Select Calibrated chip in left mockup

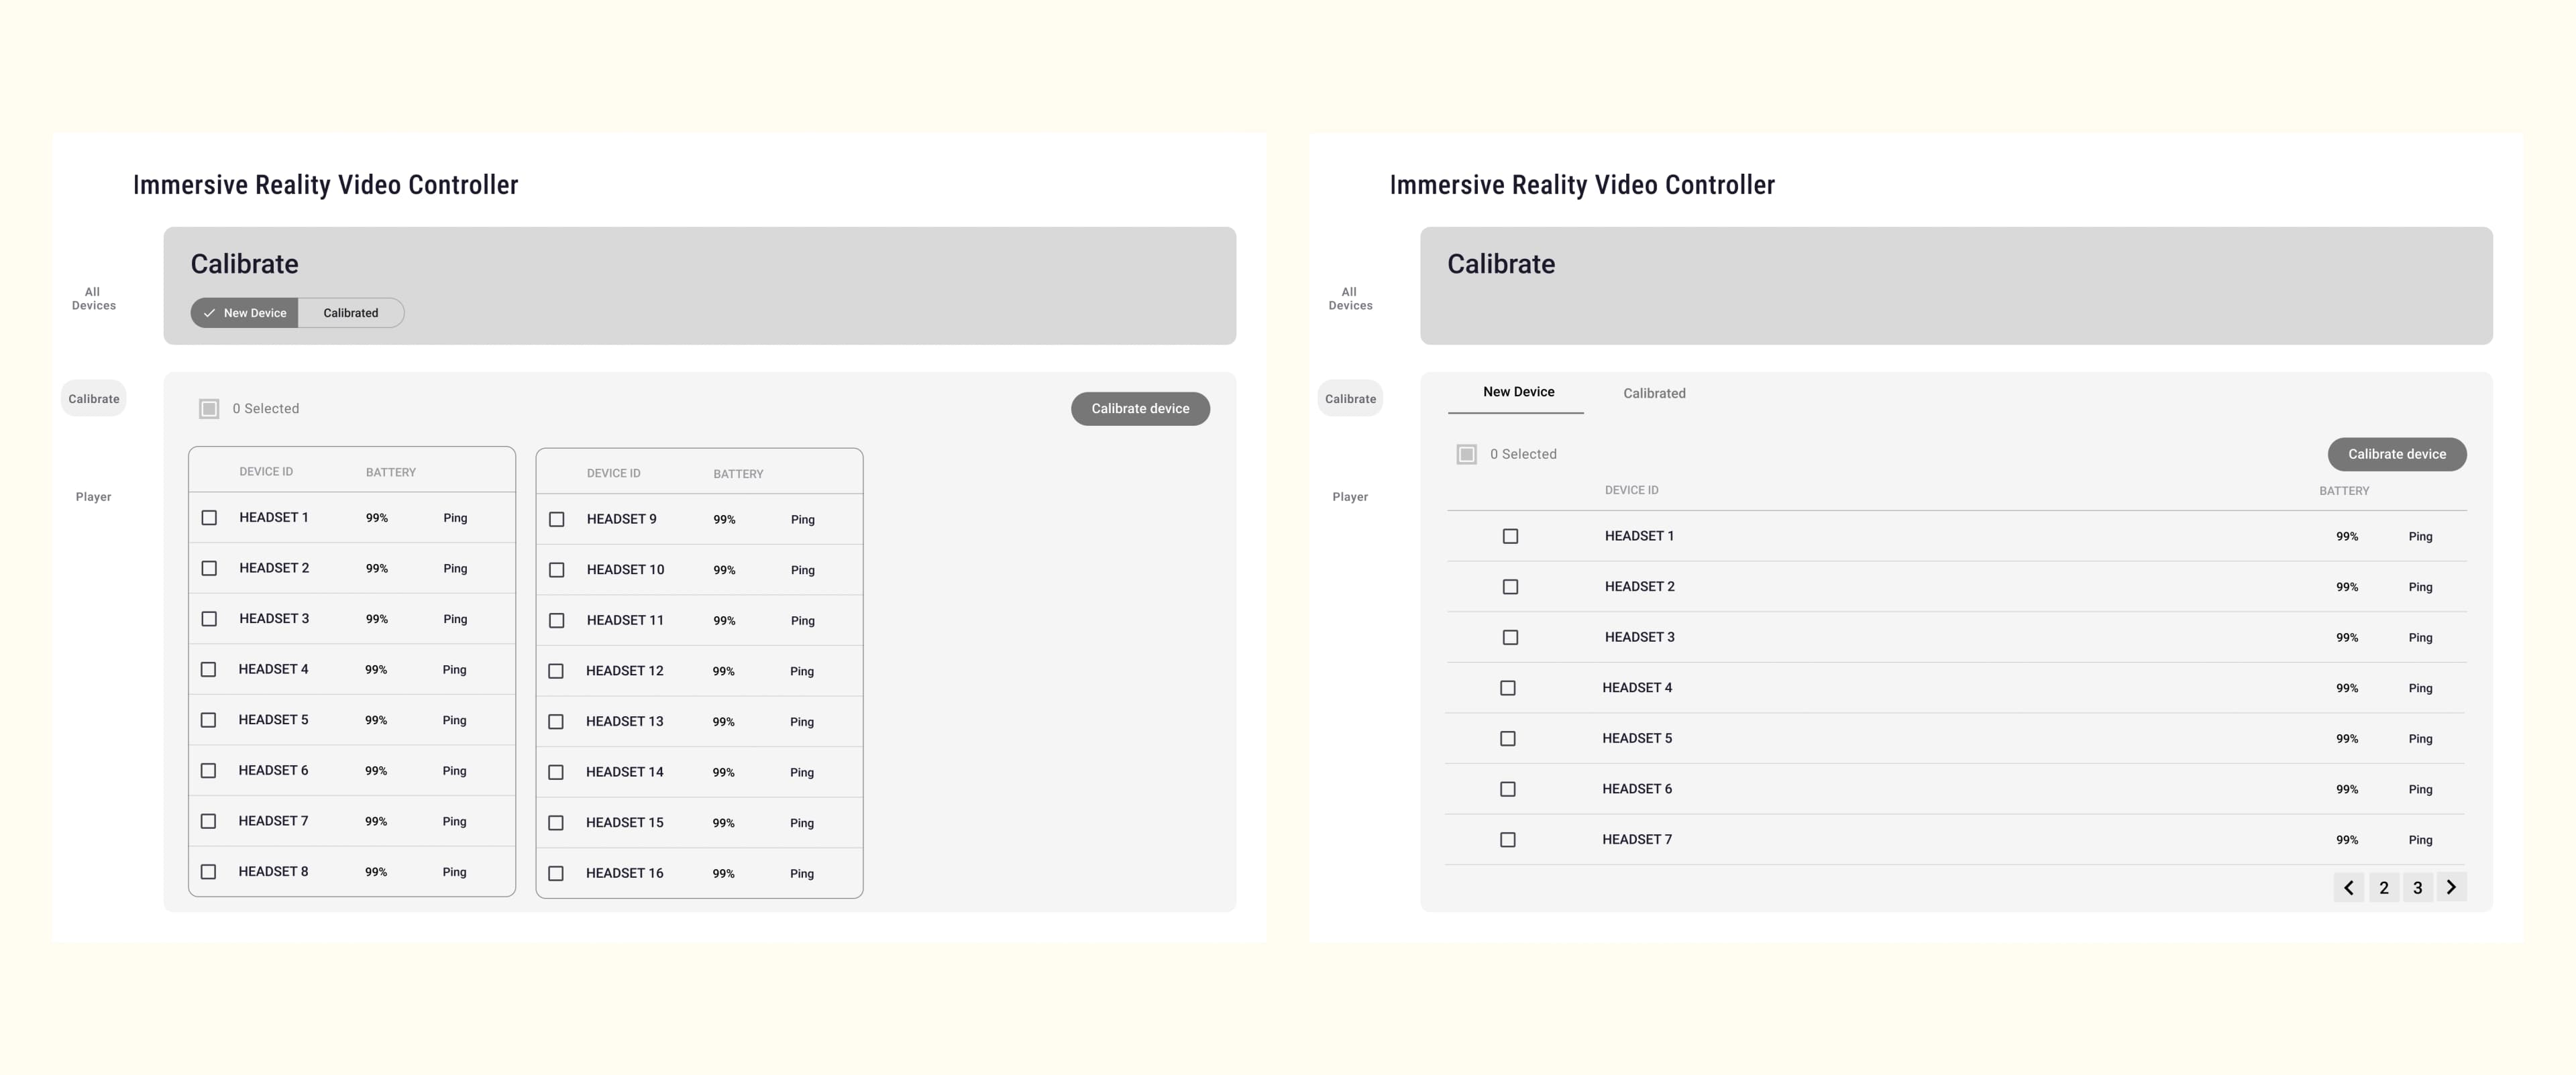point(351,313)
